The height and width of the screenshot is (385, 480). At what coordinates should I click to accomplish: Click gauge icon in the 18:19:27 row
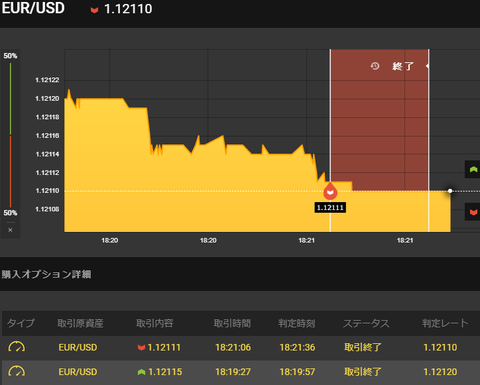16,371
